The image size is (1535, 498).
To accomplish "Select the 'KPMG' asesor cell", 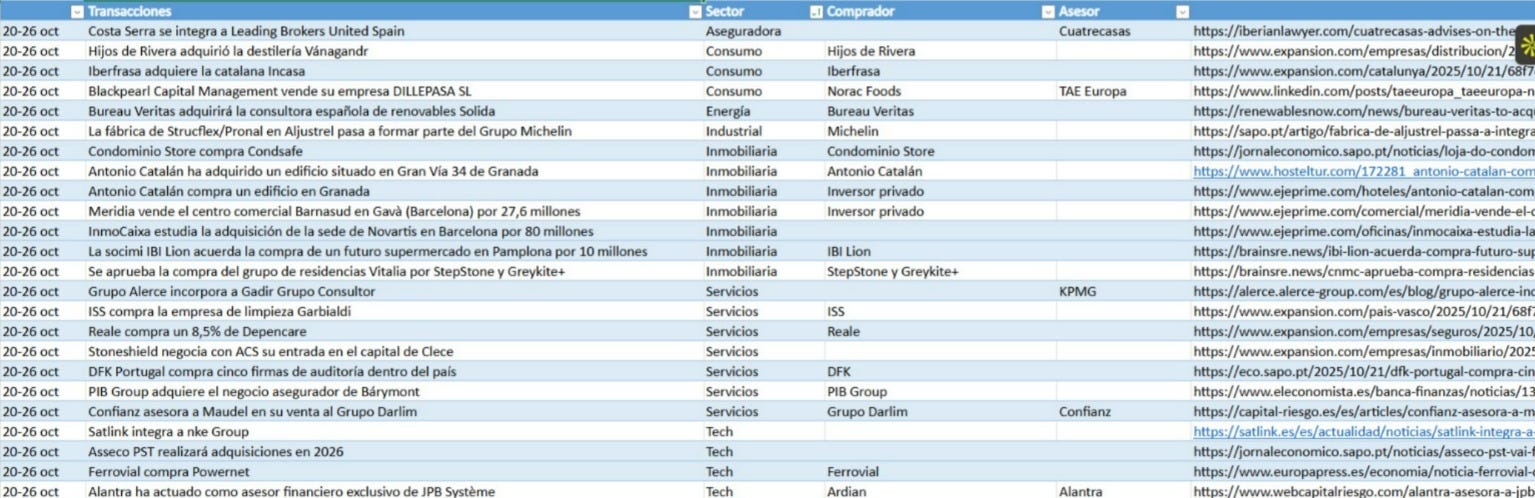I will pos(1123,291).
